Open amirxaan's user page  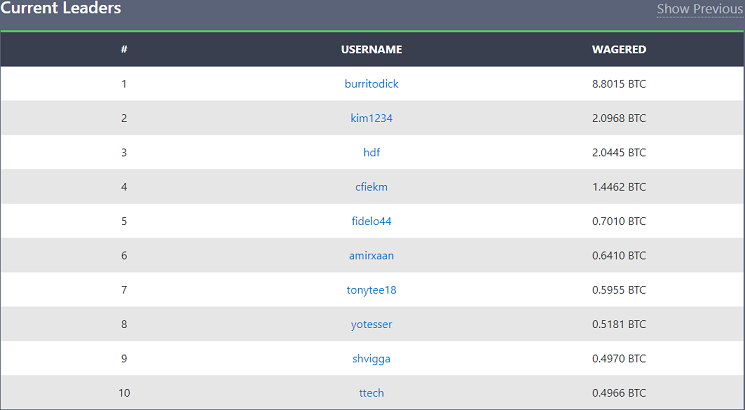pos(371,256)
